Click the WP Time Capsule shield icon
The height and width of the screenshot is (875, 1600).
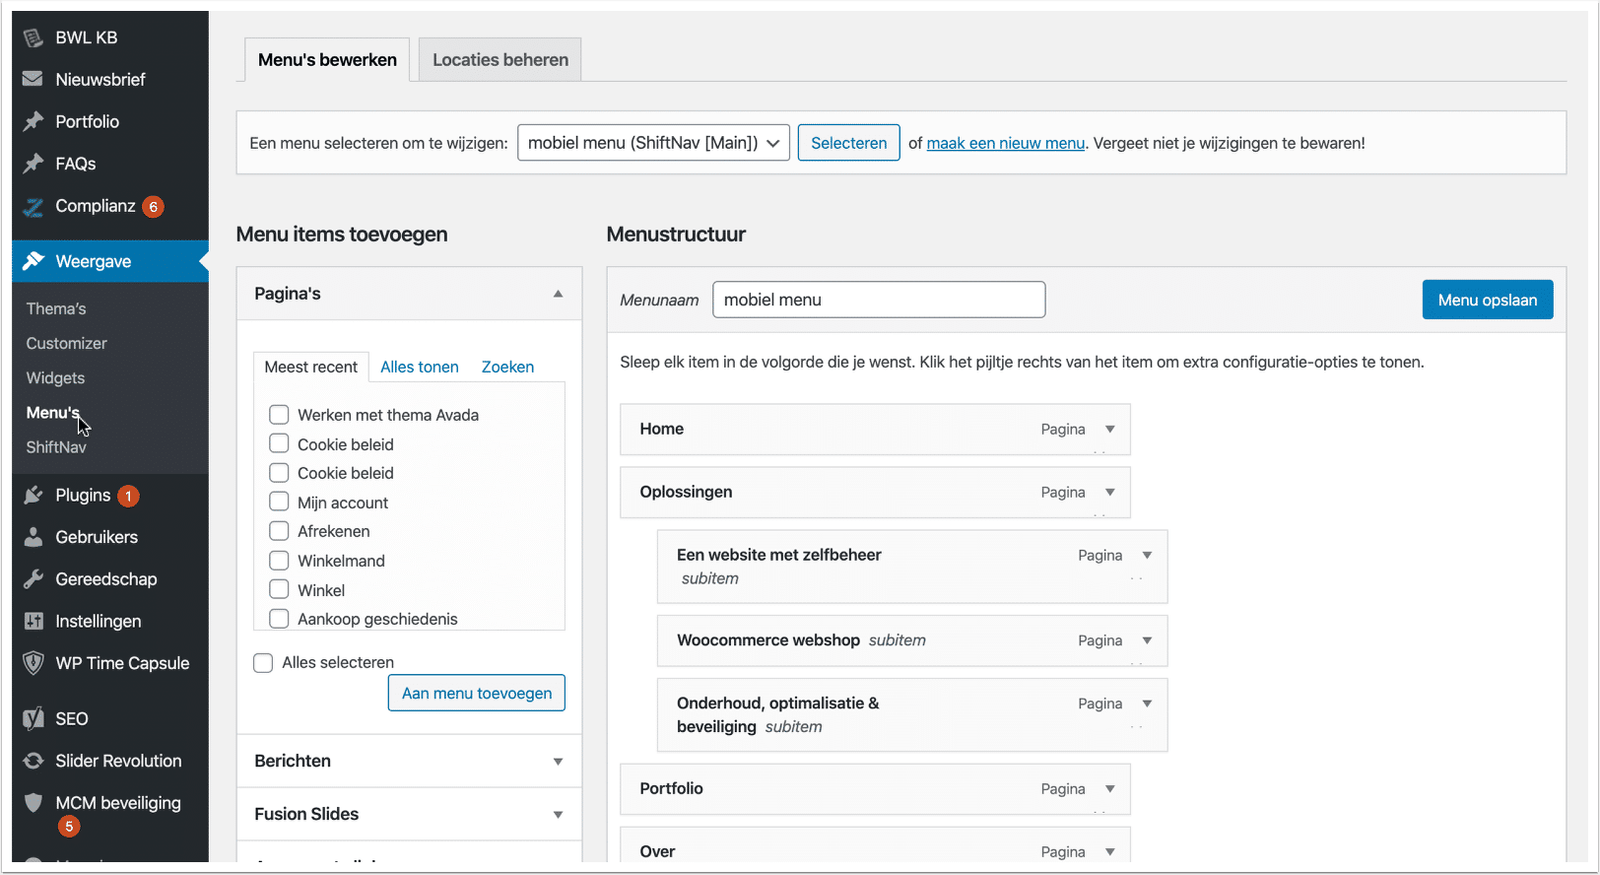[x=33, y=663]
